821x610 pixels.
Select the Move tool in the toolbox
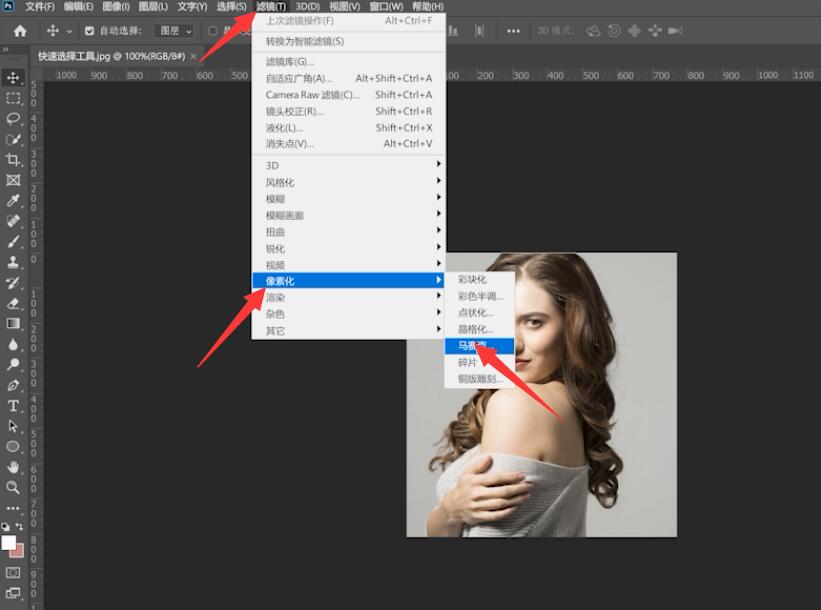13,78
